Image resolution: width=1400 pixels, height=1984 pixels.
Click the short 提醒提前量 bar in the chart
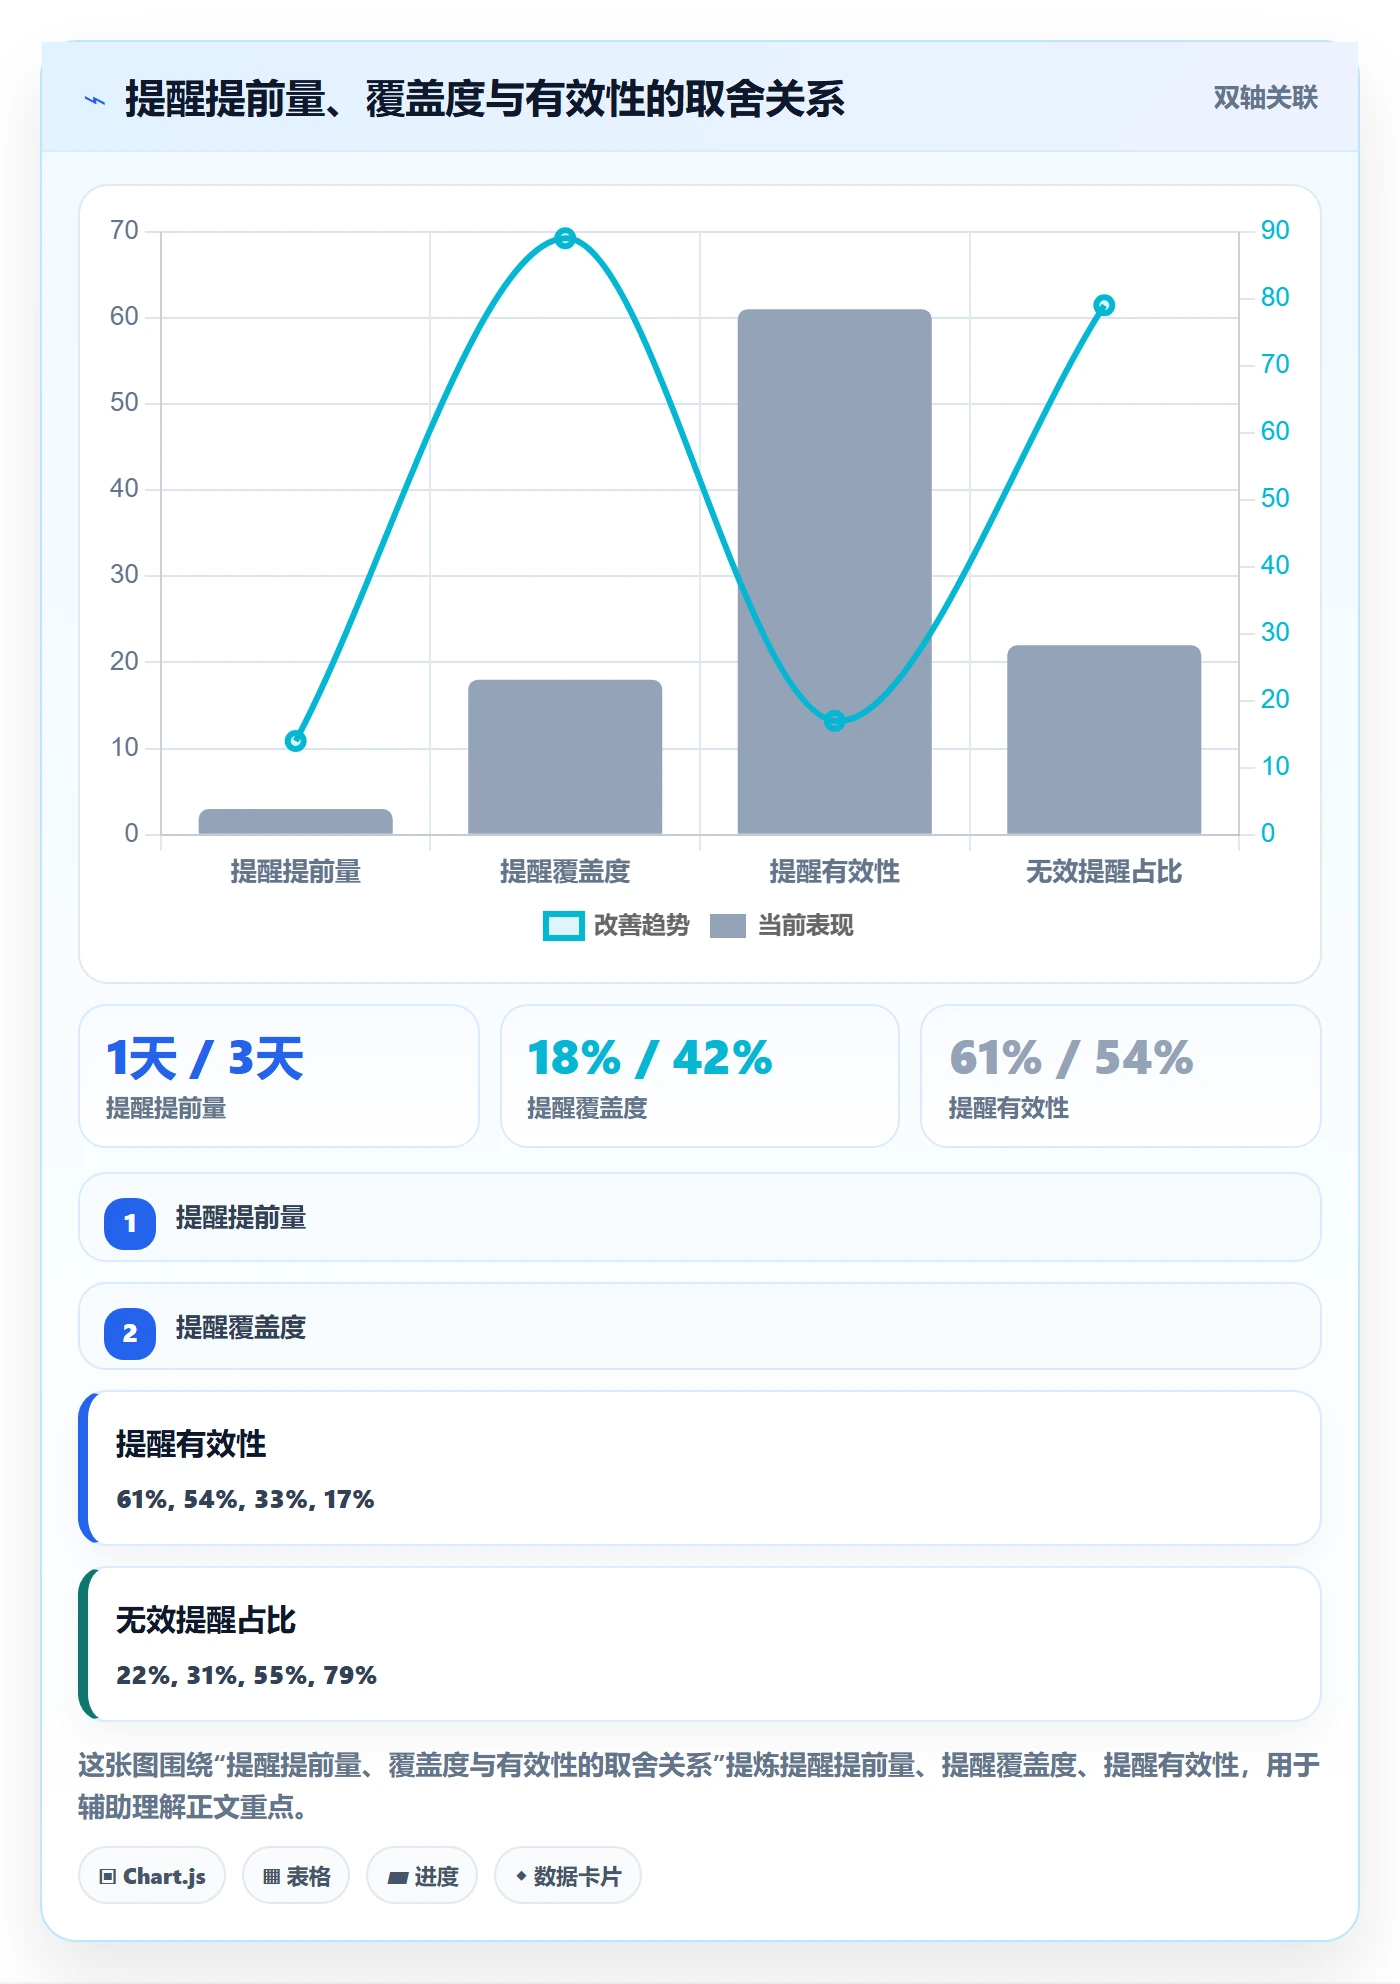pos(296,822)
